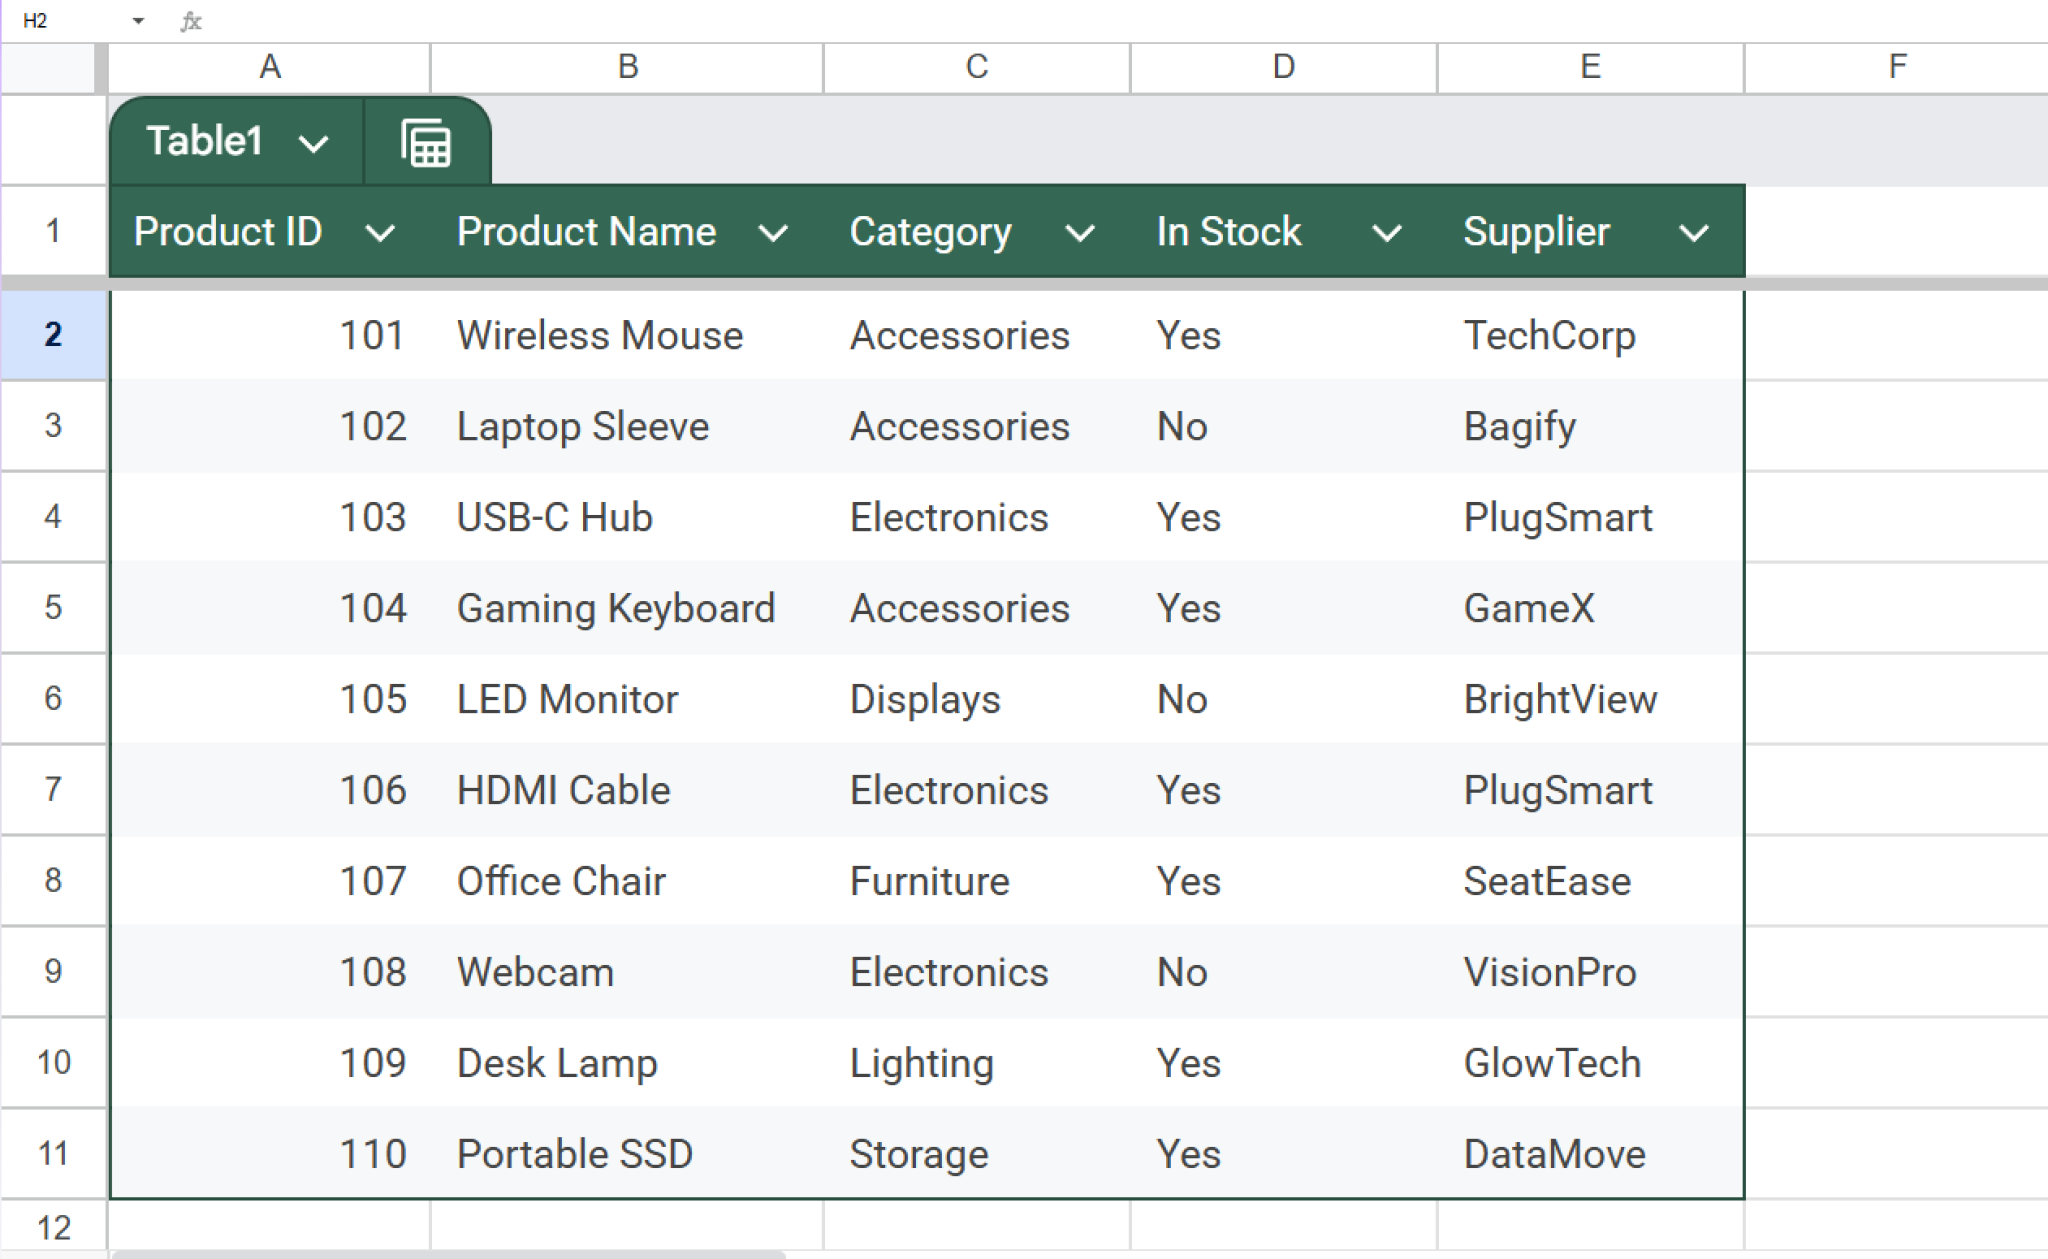Open the Product Name column menu

775,233
